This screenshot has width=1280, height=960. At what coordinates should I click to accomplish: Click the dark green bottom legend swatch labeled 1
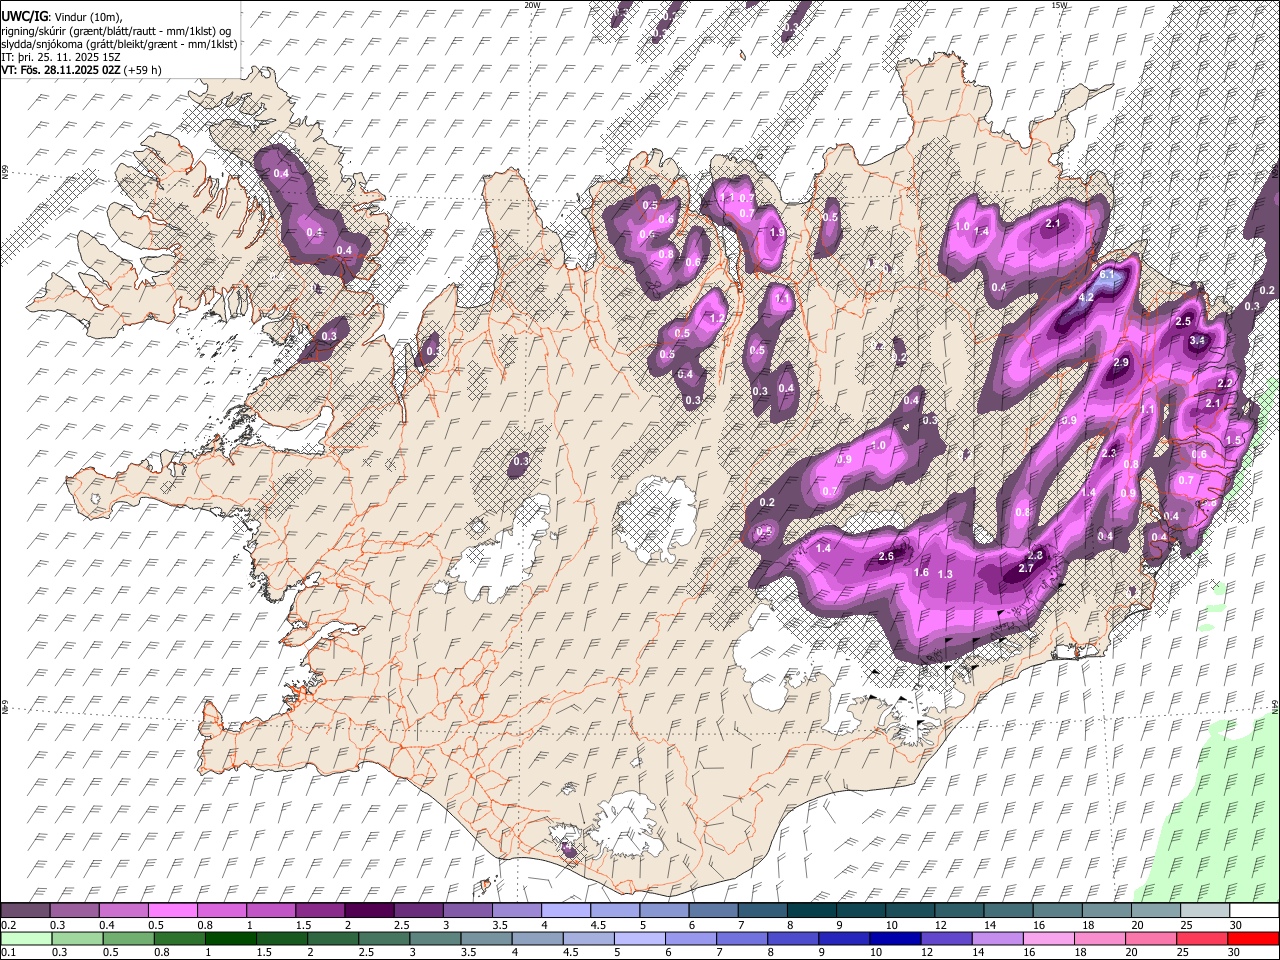[x=230, y=939]
